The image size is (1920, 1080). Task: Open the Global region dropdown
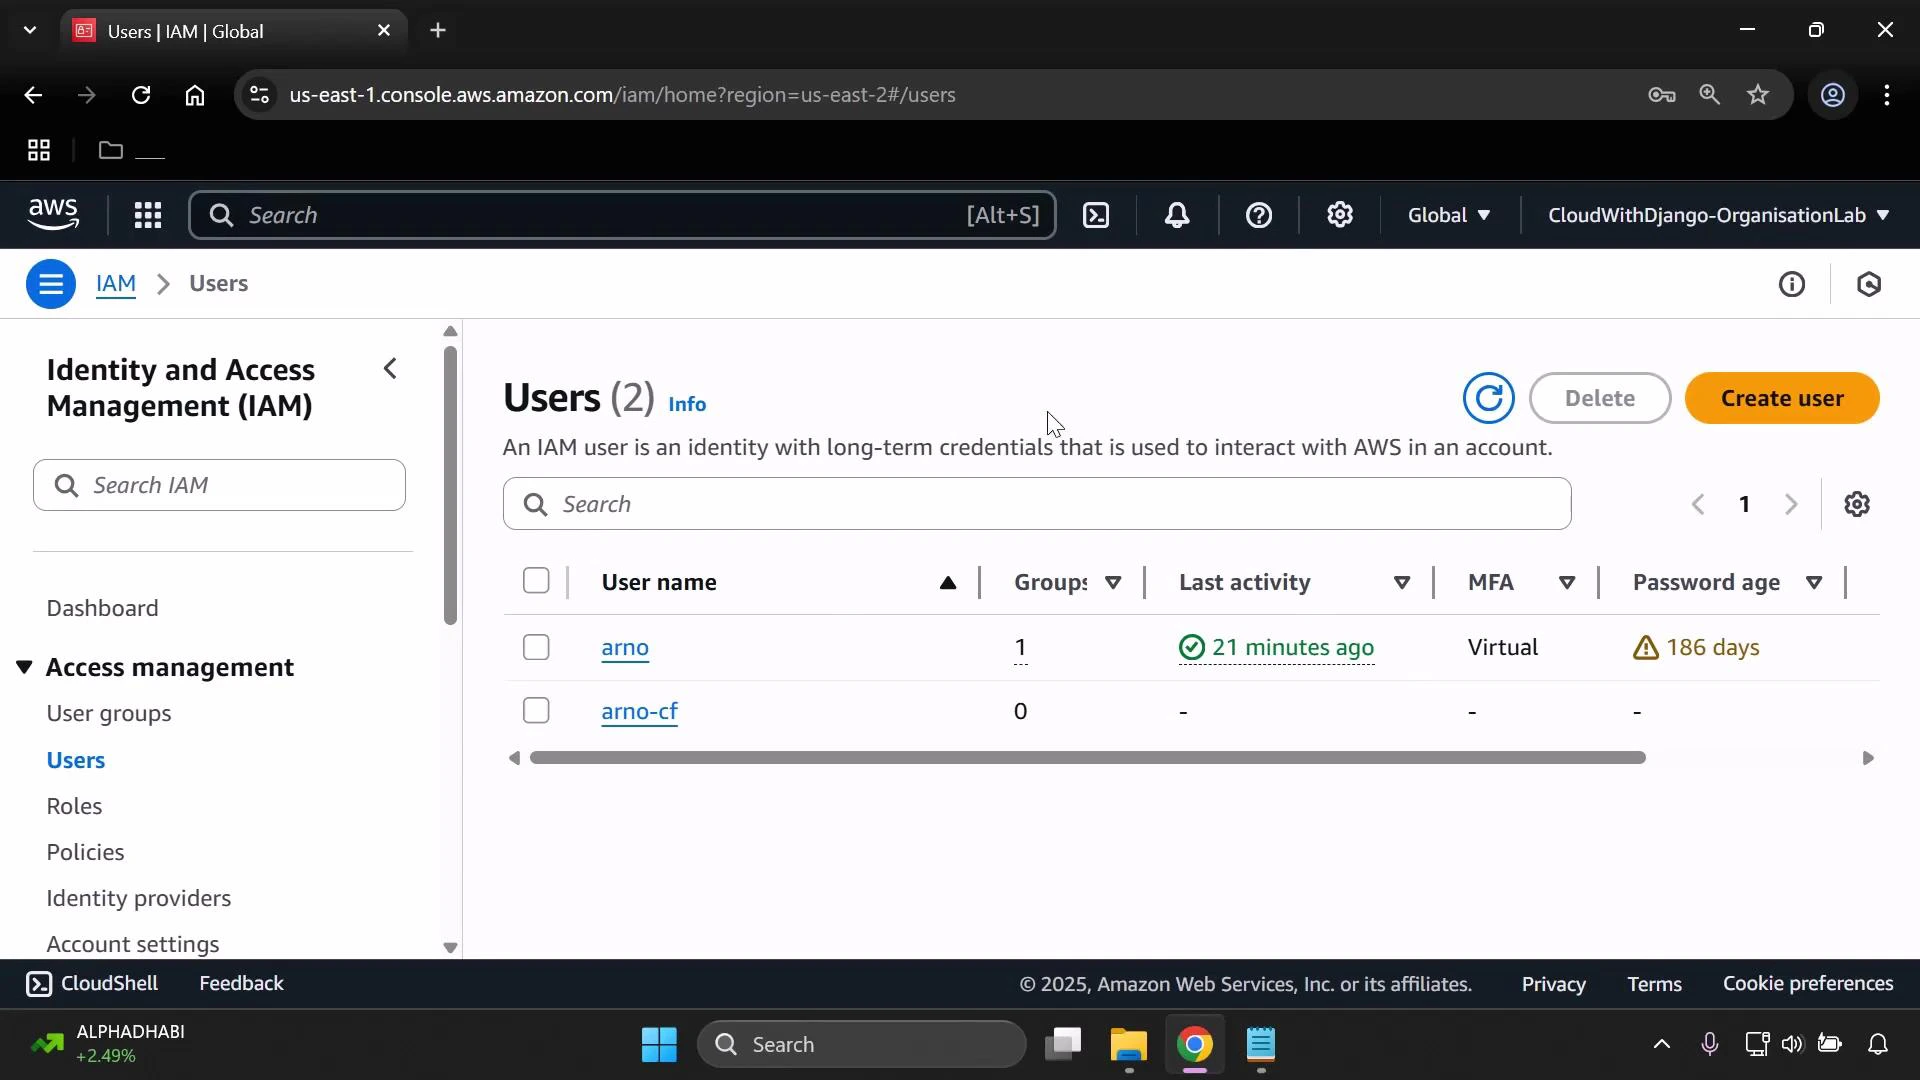(x=1448, y=215)
